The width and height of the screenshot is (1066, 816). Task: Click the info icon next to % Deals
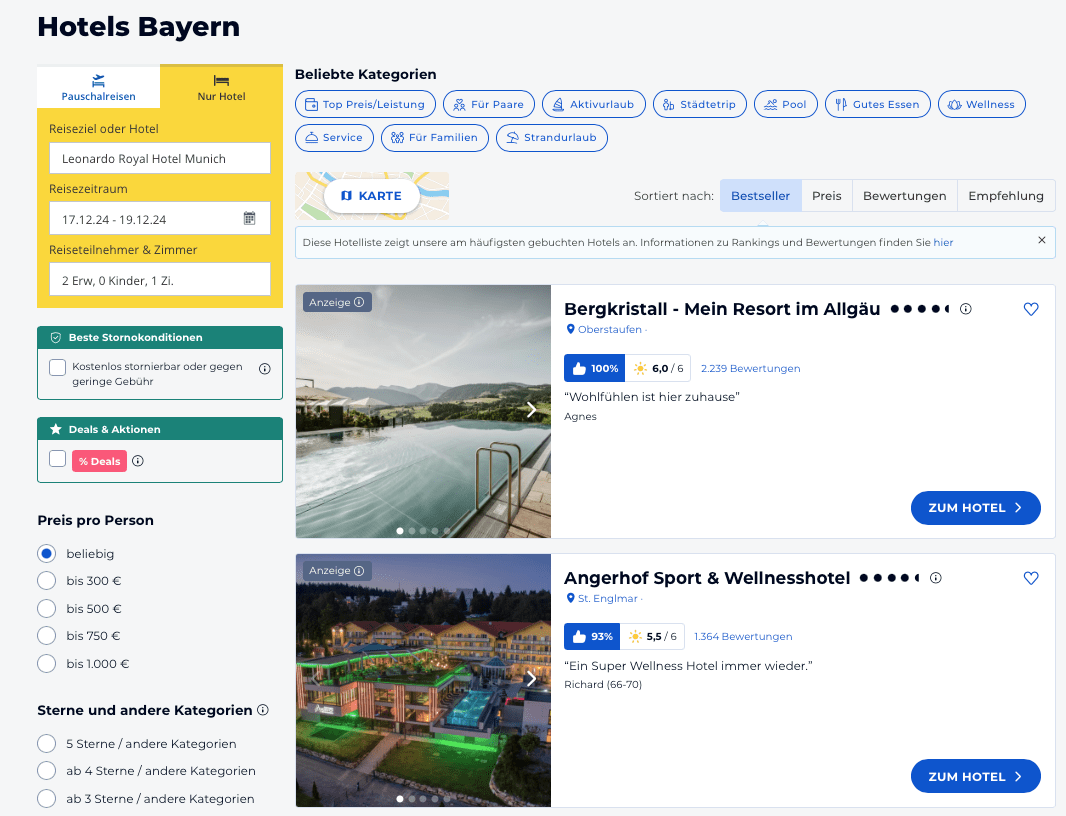(138, 461)
